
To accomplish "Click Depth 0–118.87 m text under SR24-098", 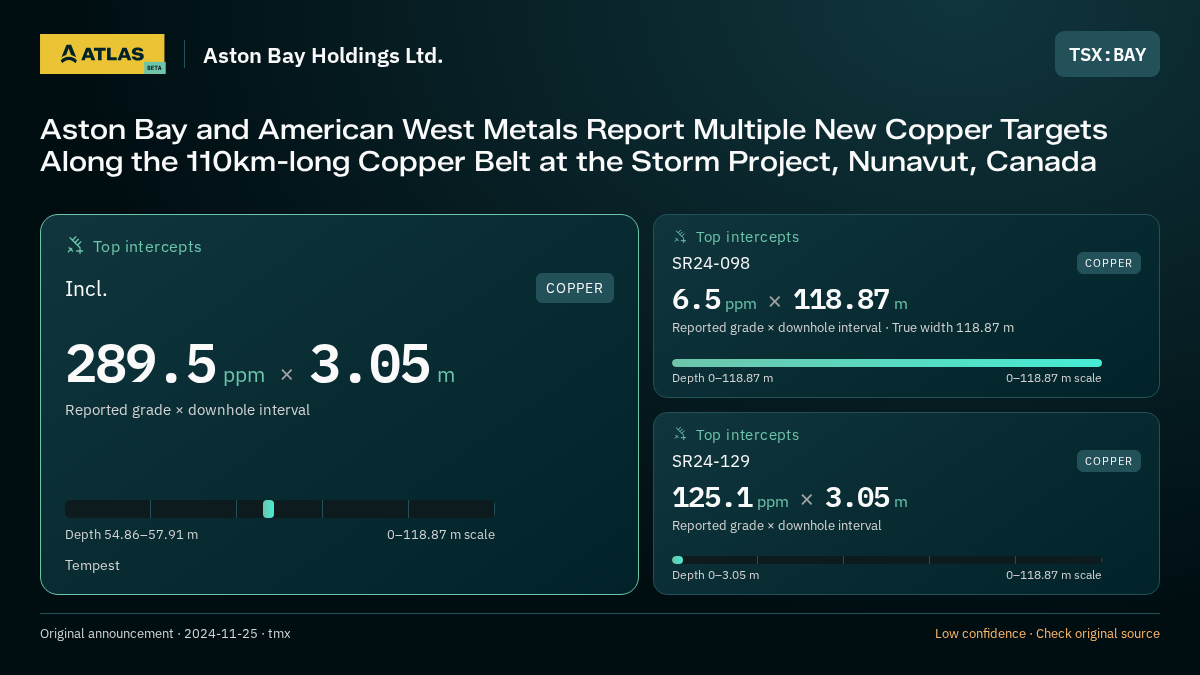I will (x=722, y=378).
